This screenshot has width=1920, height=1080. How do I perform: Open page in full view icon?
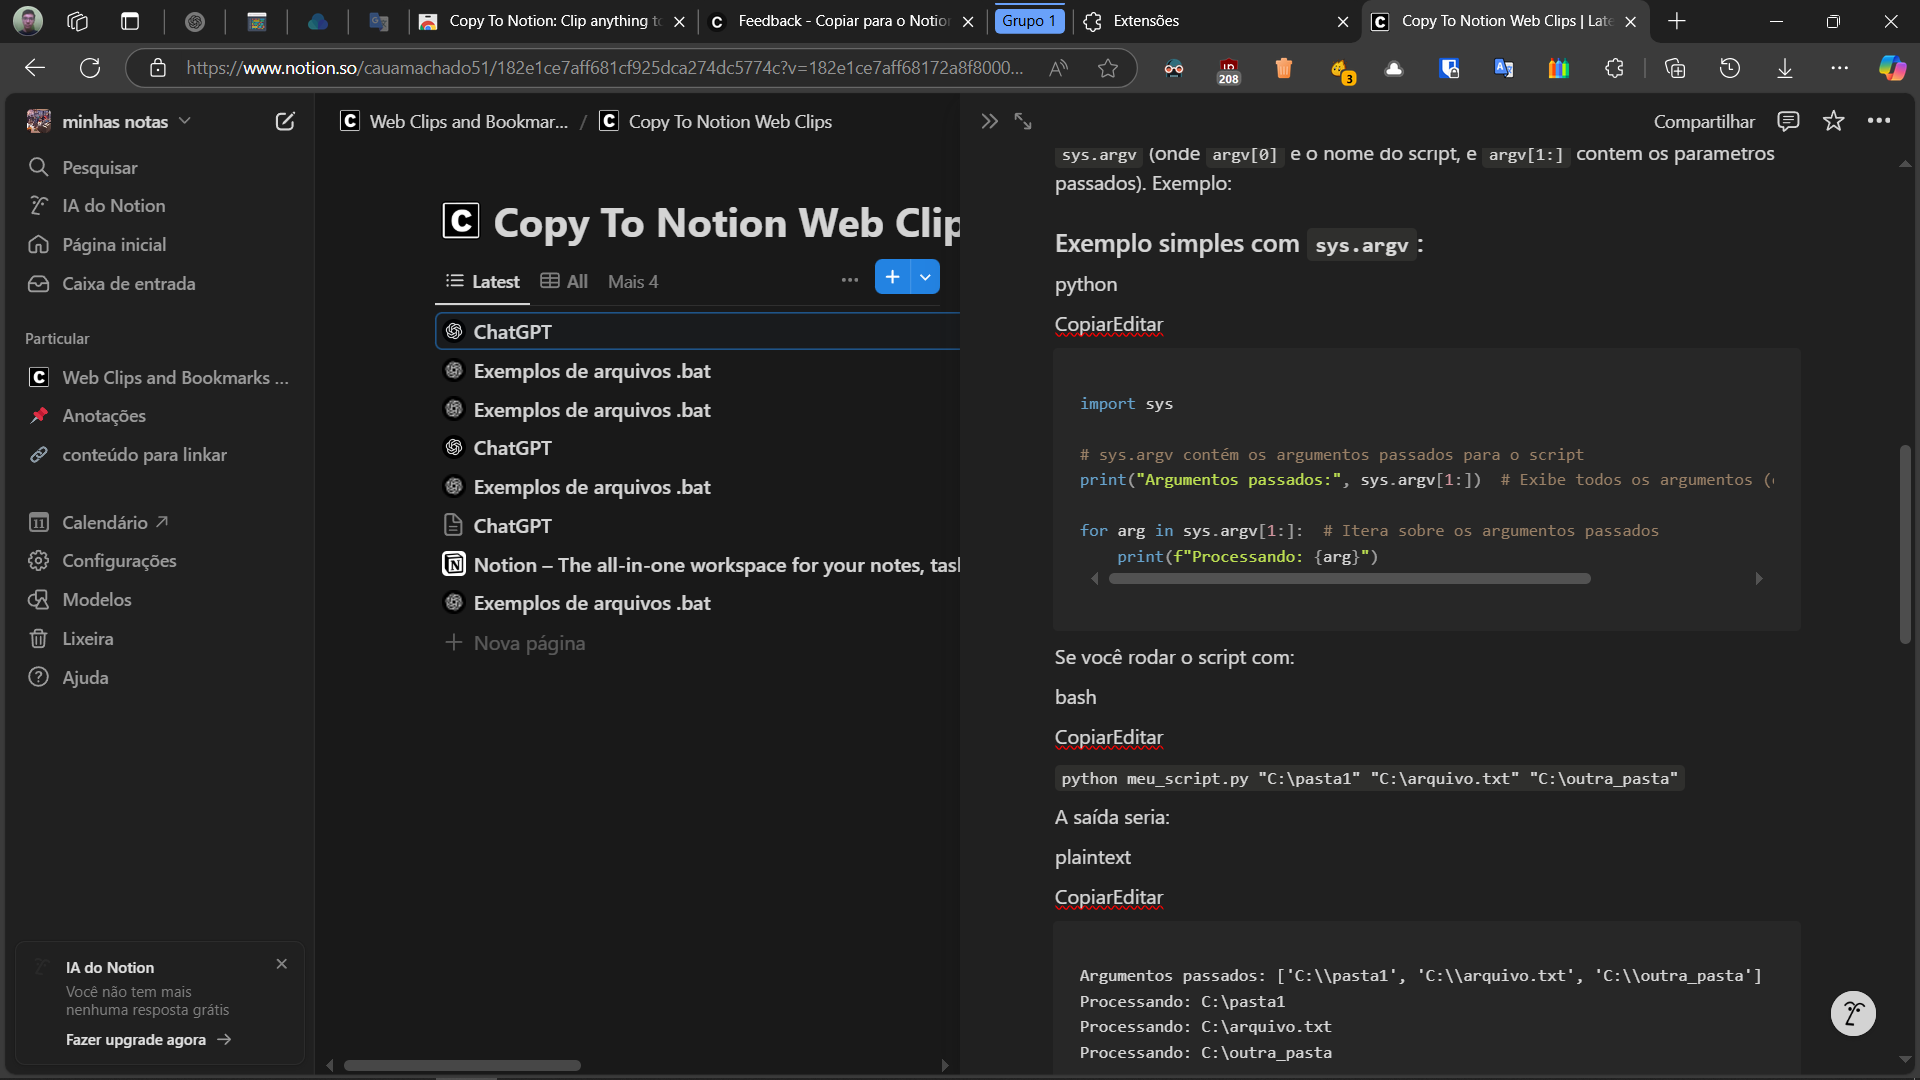[1023, 121]
